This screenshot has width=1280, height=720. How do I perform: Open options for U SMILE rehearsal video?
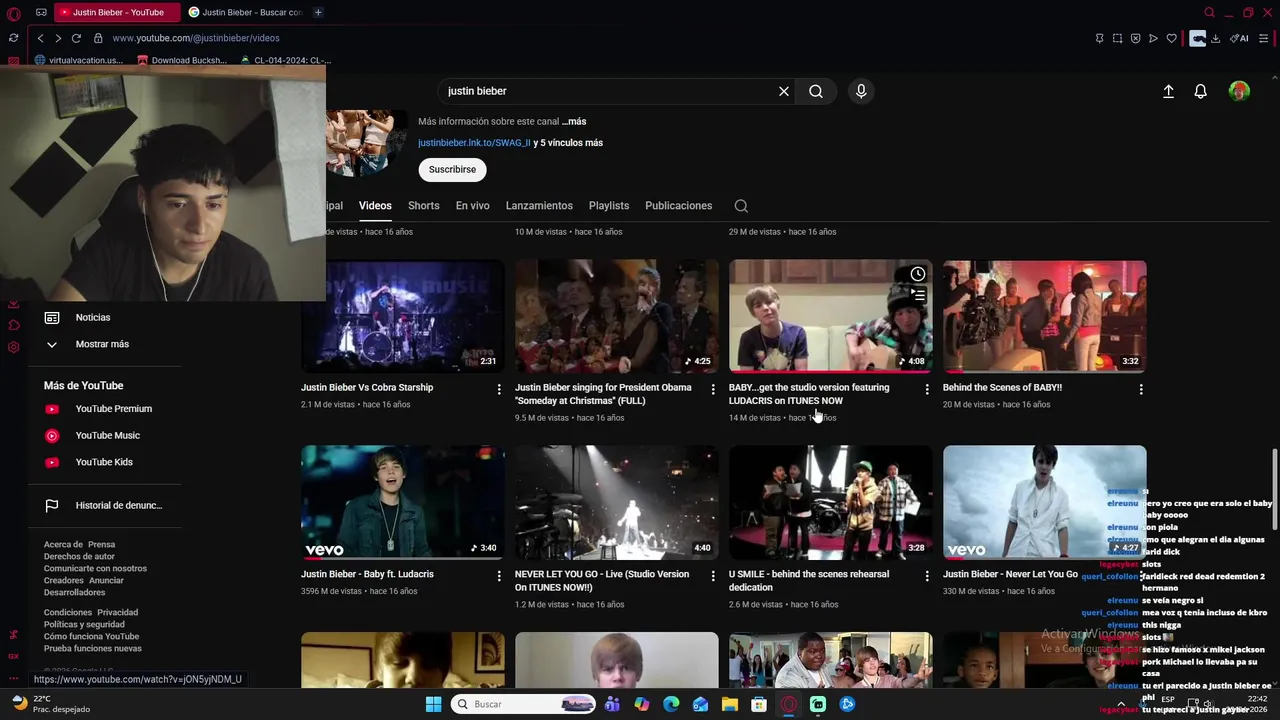coord(927,576)
